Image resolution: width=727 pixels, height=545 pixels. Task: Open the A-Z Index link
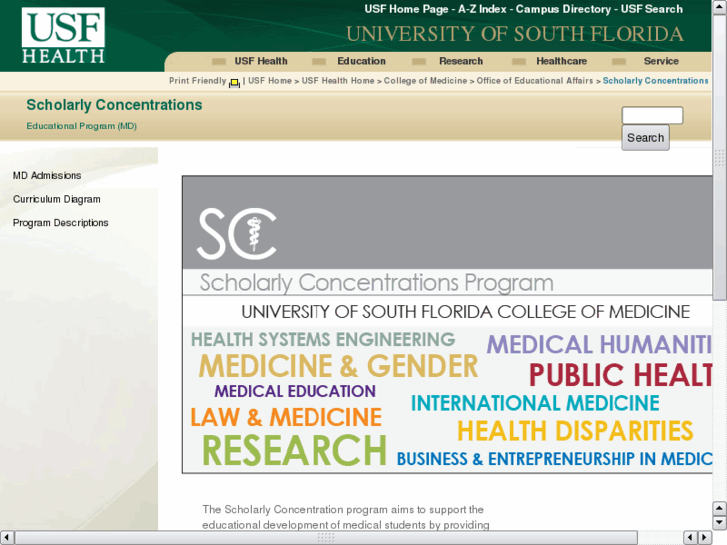[482, 9]
